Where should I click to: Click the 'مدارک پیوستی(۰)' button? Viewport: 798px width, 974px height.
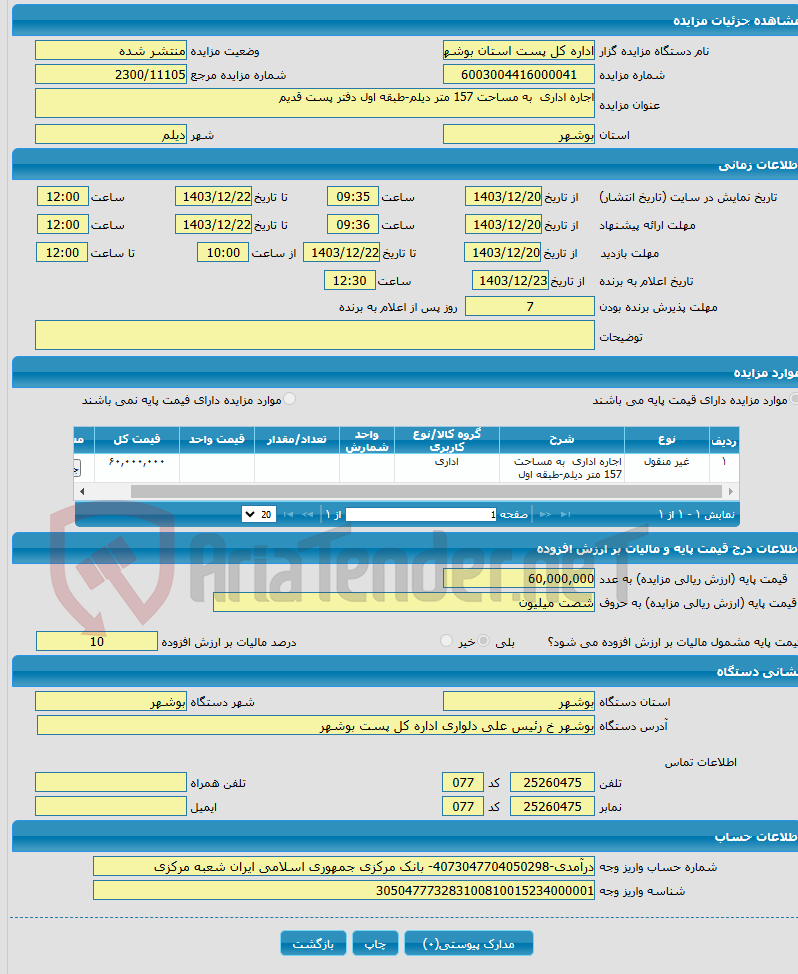pos(469,944)
